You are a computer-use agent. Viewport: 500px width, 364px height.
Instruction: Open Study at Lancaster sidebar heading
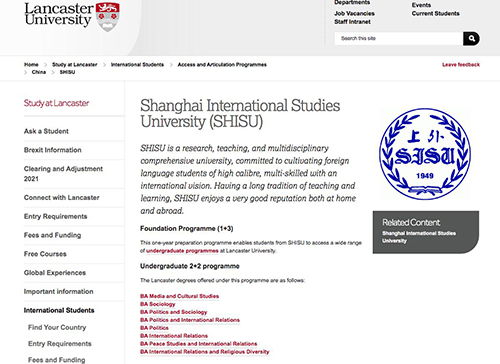point(56,103)
